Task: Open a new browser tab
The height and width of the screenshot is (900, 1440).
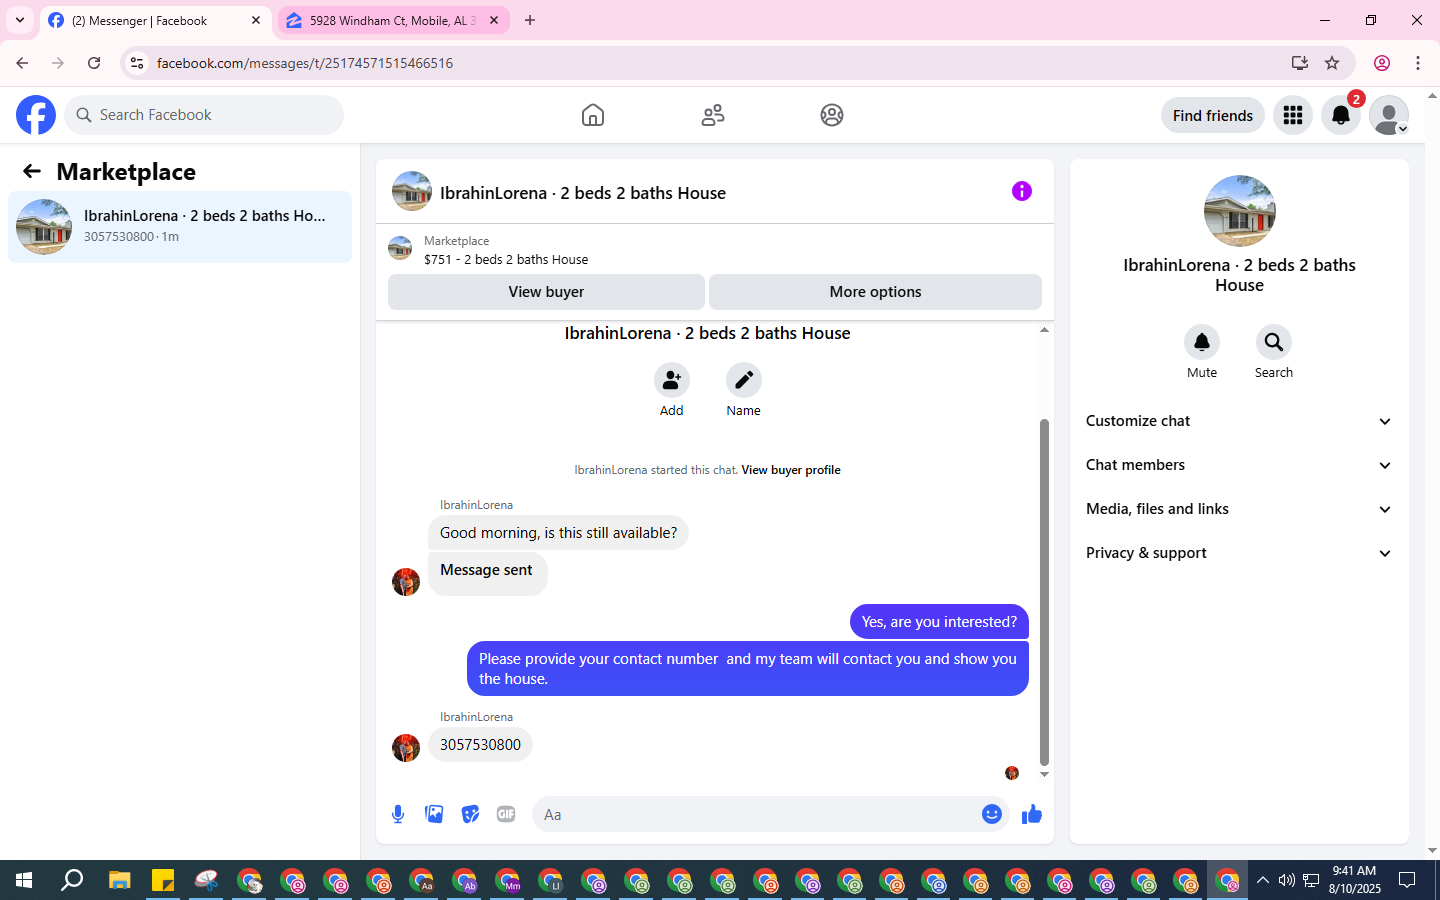Action: pyautogui.click(x=530, y=20)
